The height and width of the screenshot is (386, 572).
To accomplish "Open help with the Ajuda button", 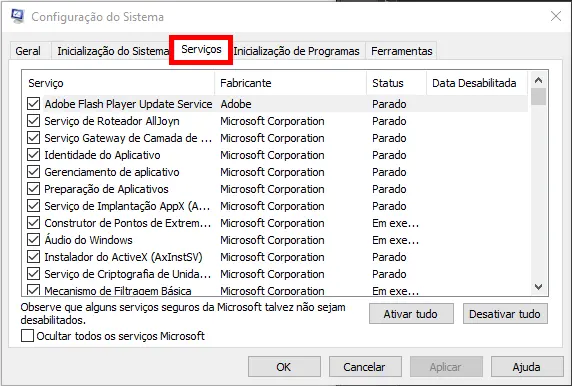I will [527, 367].
